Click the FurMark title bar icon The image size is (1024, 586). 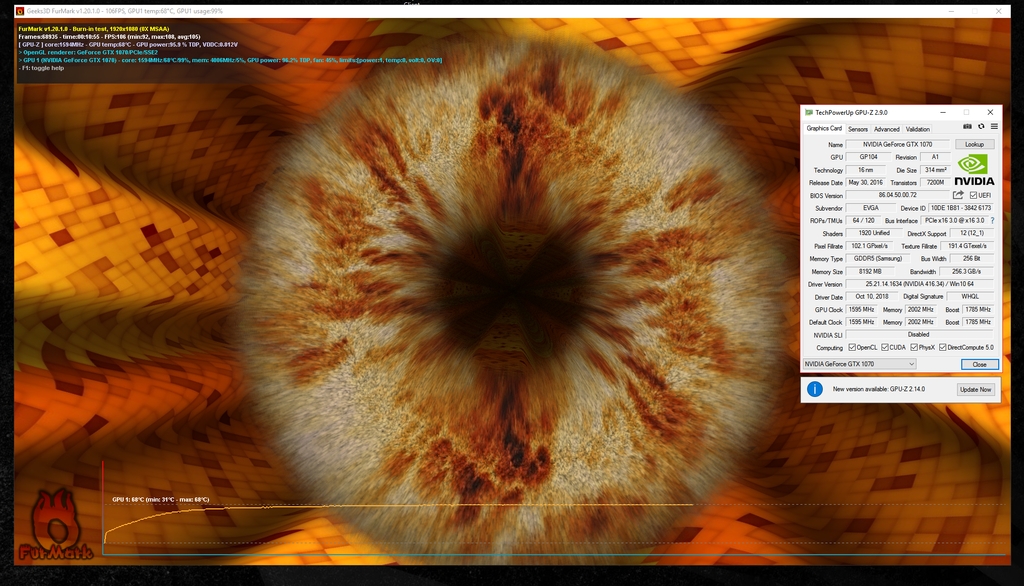coord(20,11)
